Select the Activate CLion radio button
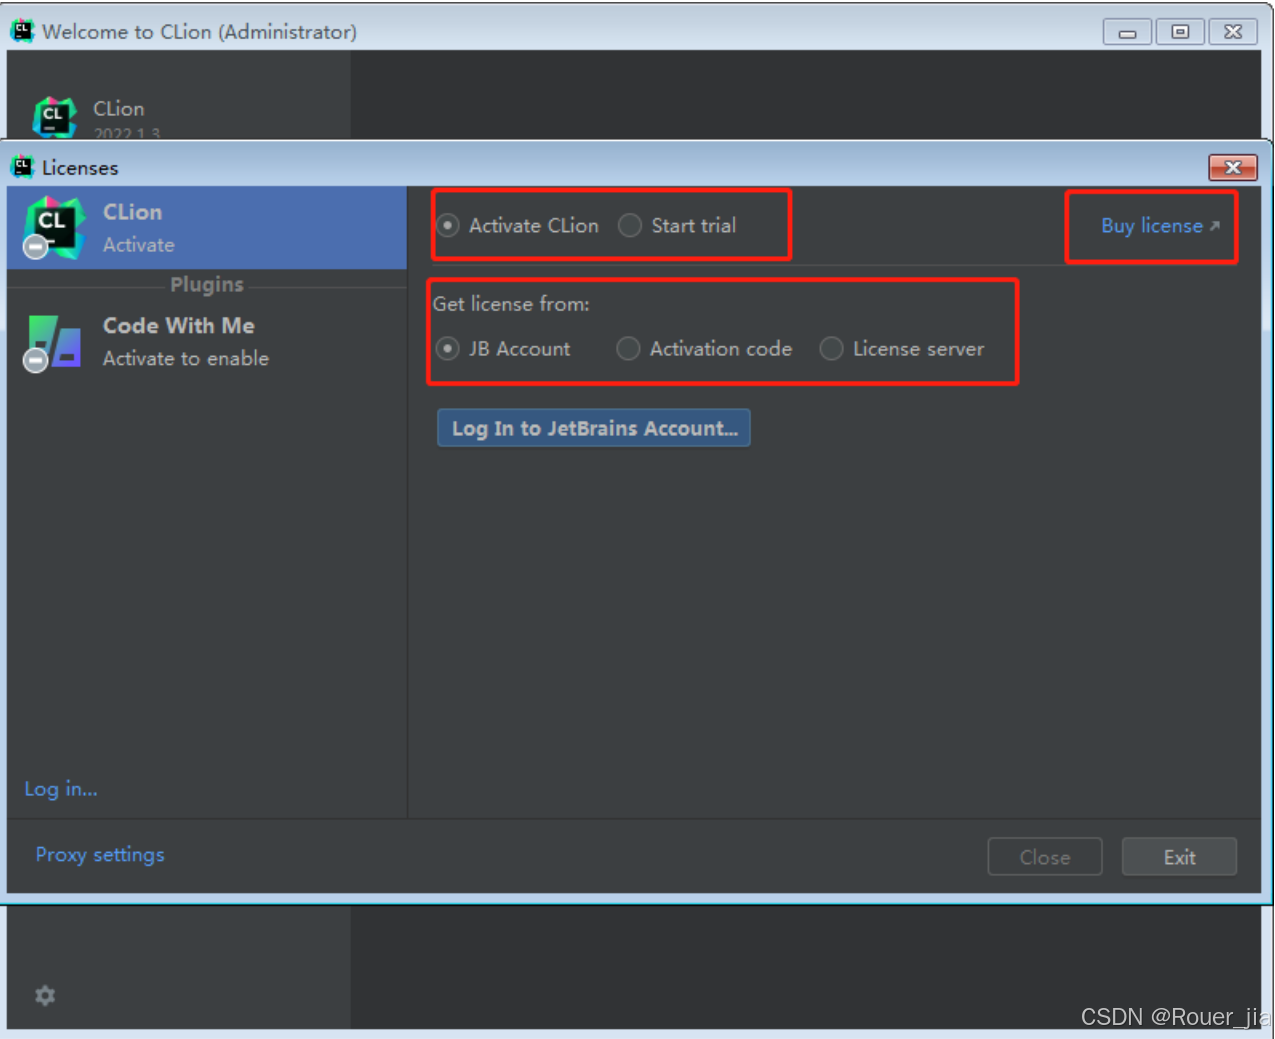The image size is (1275, 1039). pyautogui.click(x=448, y=226)
